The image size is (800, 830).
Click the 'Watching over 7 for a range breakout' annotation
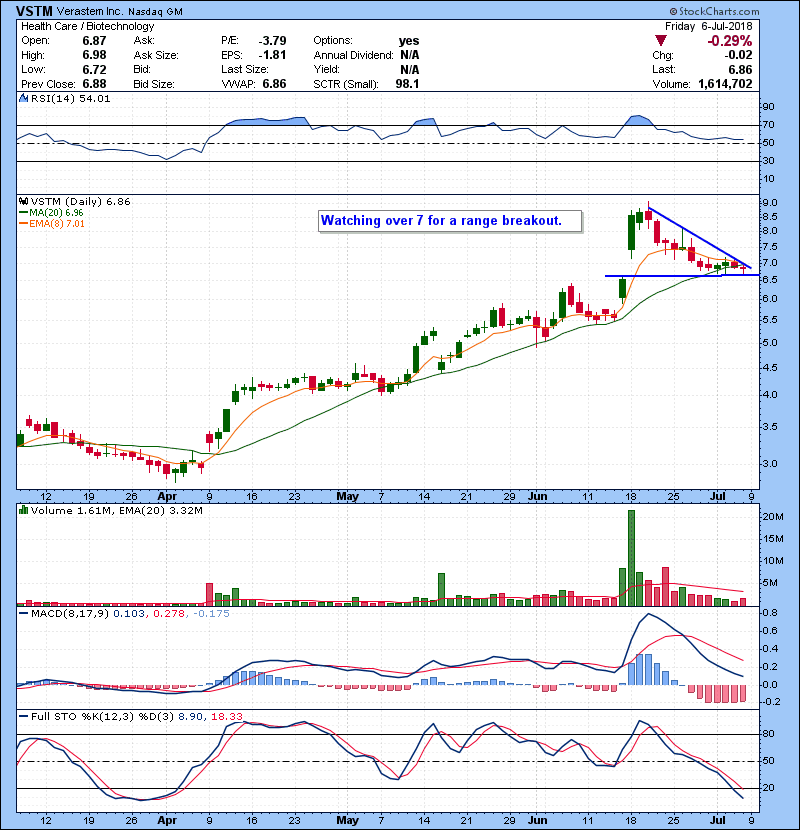[x=450, y=221]
